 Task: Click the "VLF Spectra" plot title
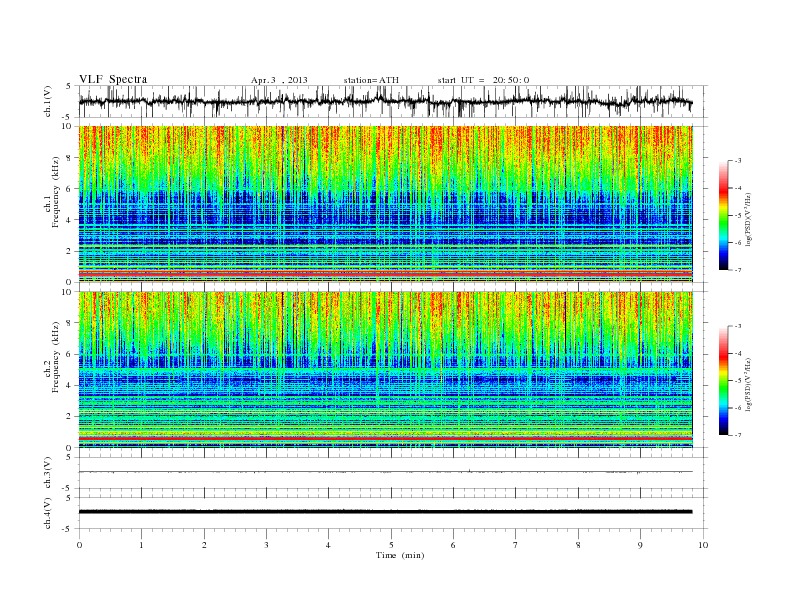pos(113,79)
